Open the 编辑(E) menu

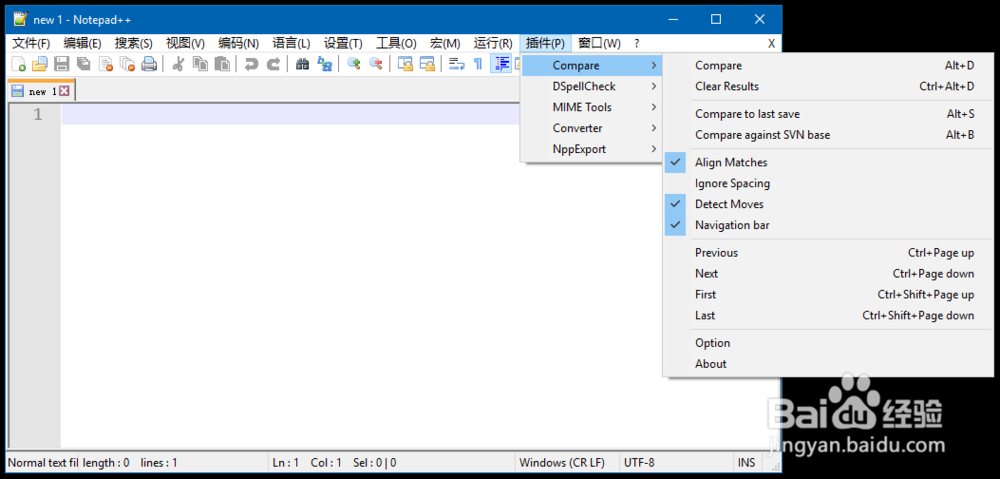pos(82,43)
